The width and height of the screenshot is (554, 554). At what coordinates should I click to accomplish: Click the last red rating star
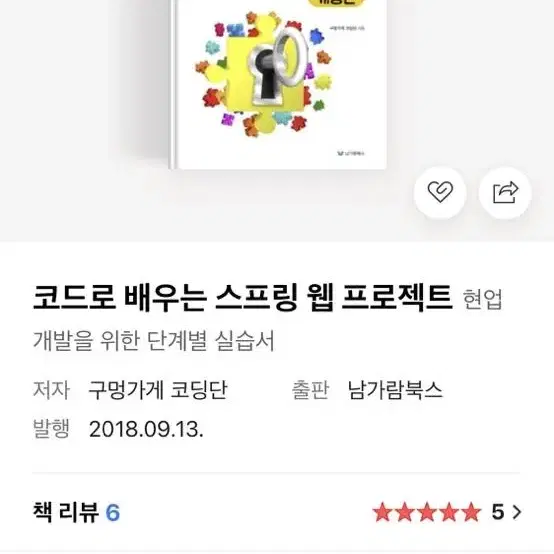tap(471, 512)
